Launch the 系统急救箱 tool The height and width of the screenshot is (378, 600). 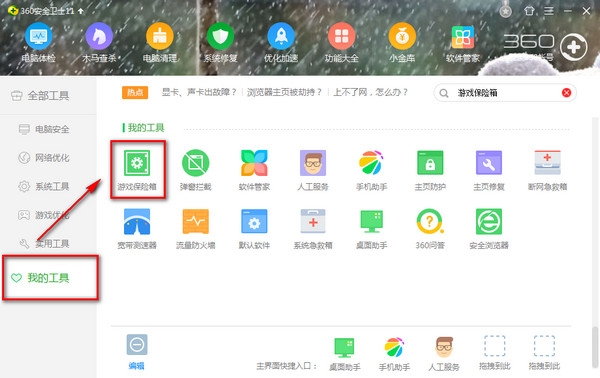(313, 229)
